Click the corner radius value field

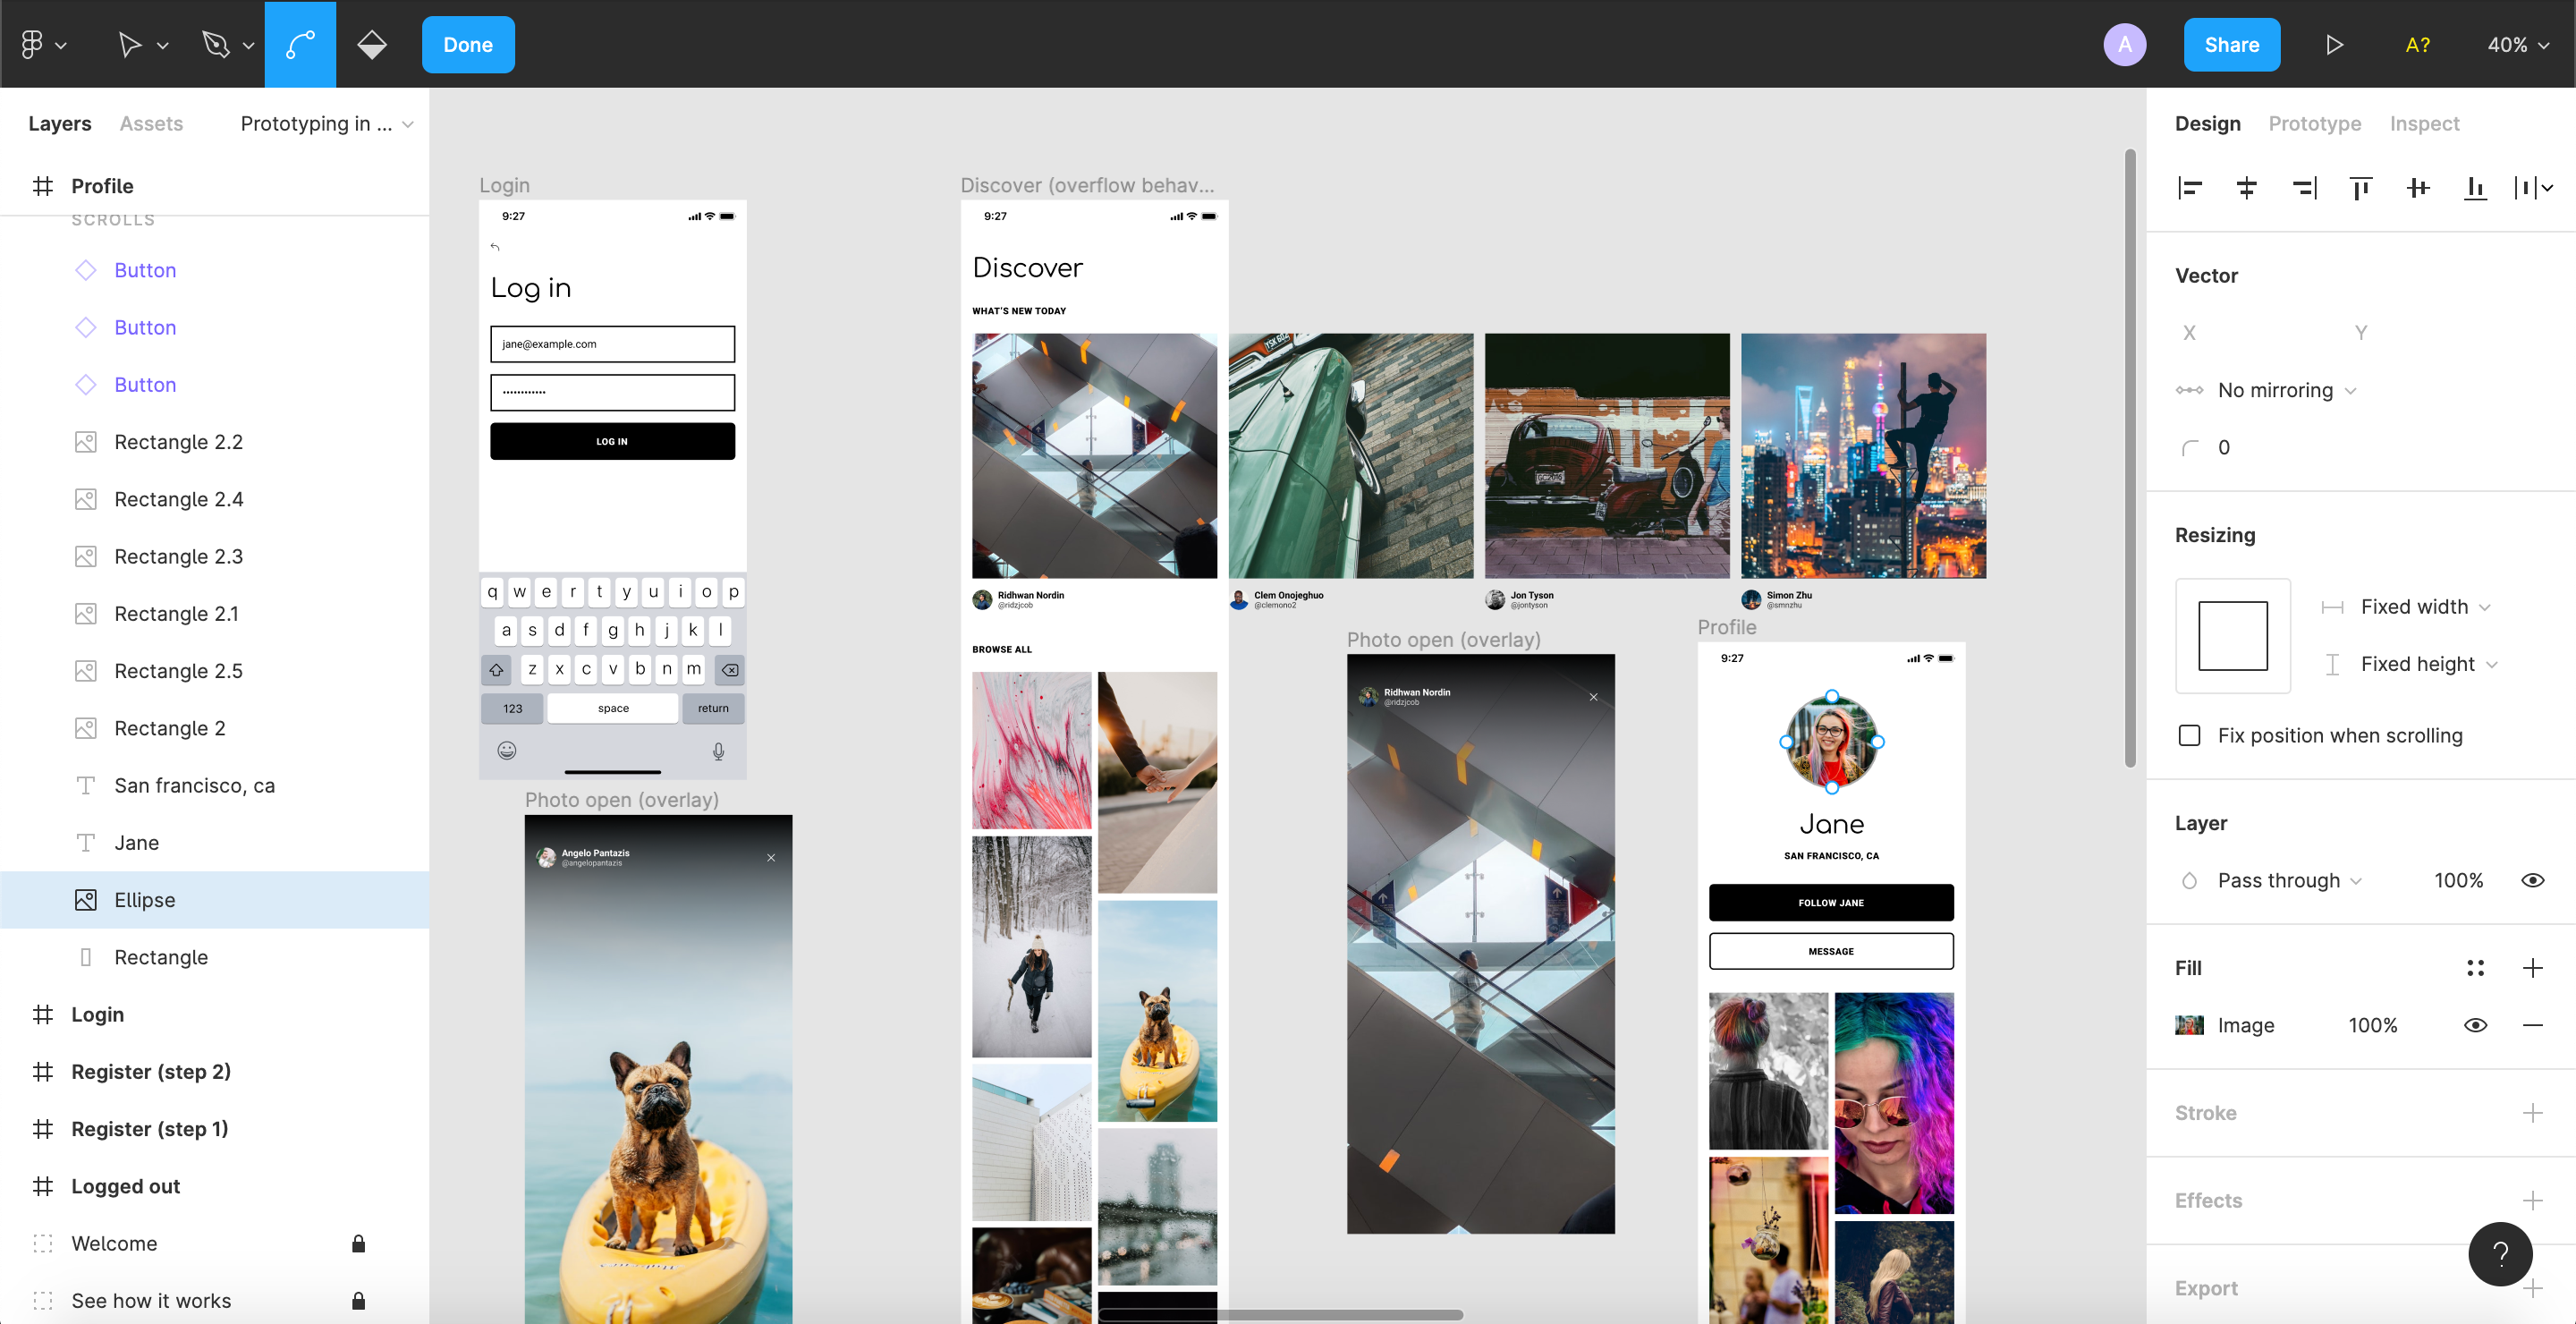(x=2224, y=447)
